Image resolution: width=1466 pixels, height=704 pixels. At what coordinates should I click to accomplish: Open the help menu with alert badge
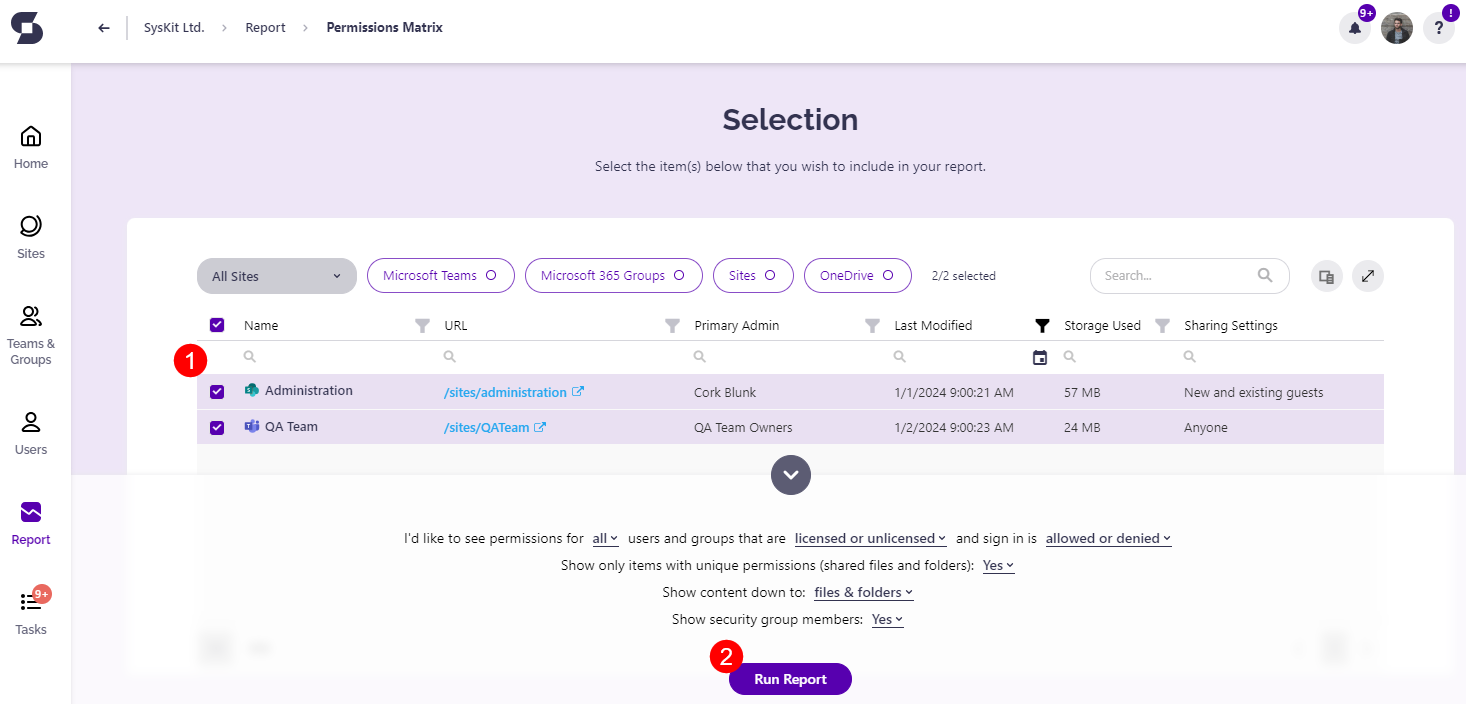(1439, 27)
